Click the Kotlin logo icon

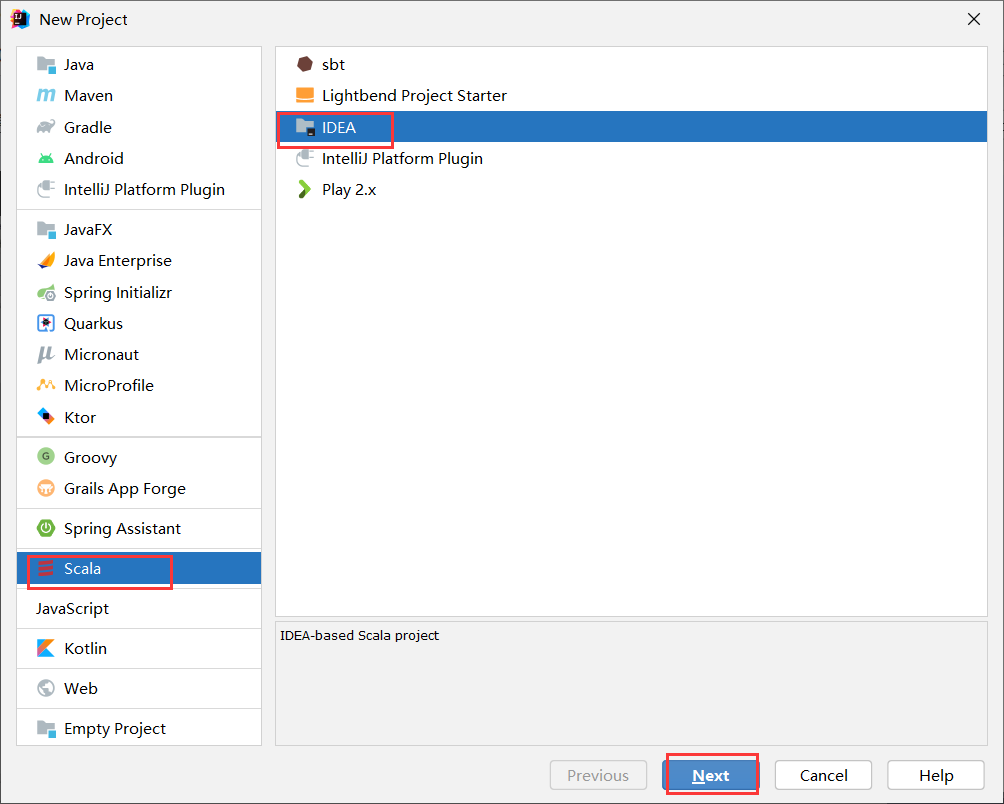click(x=46, y=648)
